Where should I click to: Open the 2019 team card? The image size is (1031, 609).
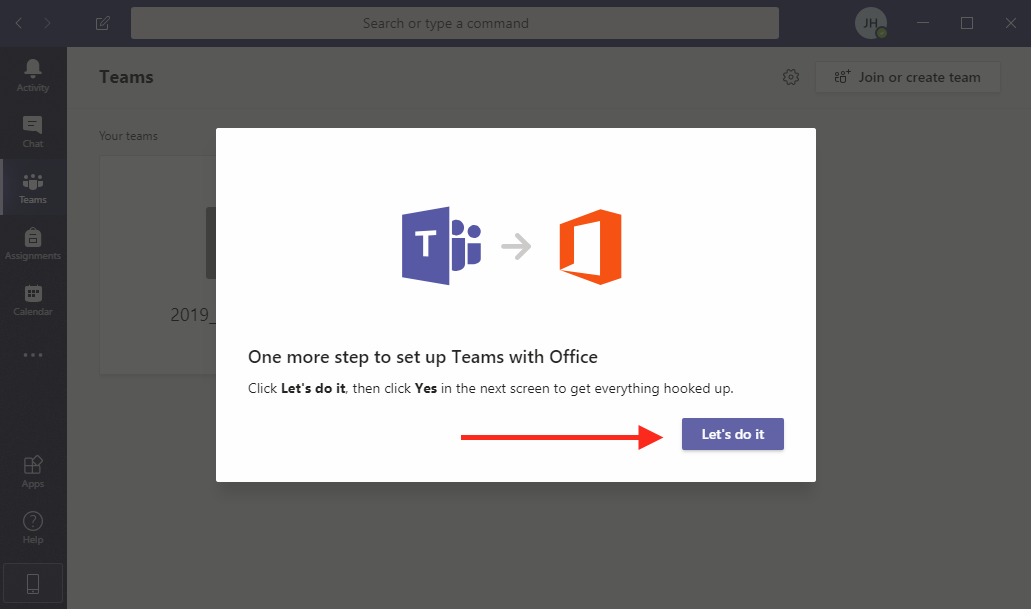point(160,265)
